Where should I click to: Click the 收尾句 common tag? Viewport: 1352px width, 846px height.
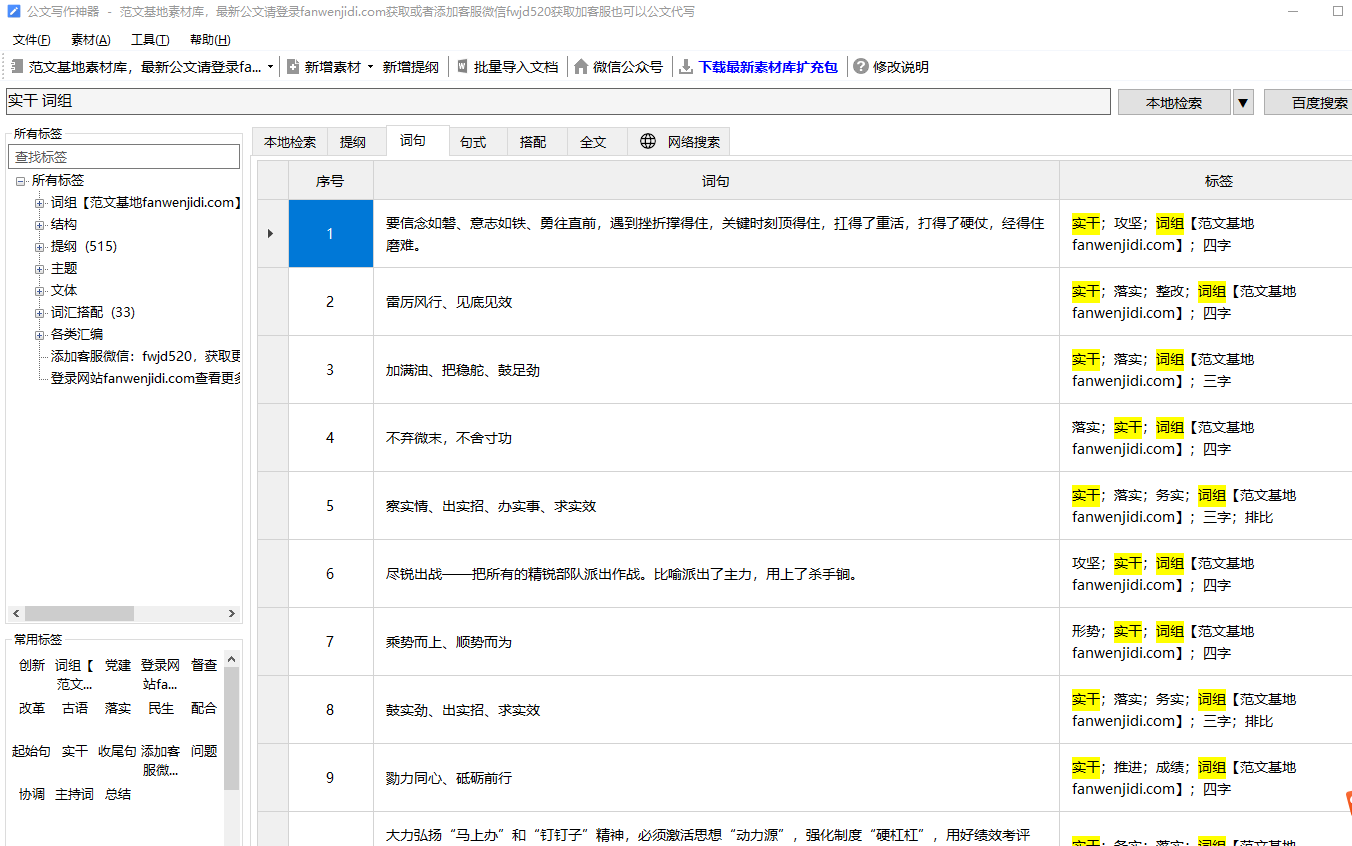pyautogui.click(x=118, y=751)
